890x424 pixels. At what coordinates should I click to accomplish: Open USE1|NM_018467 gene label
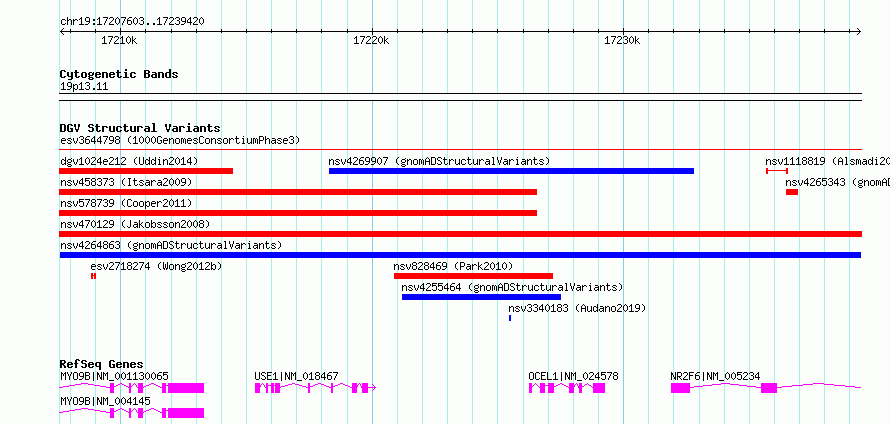[296, 376]
